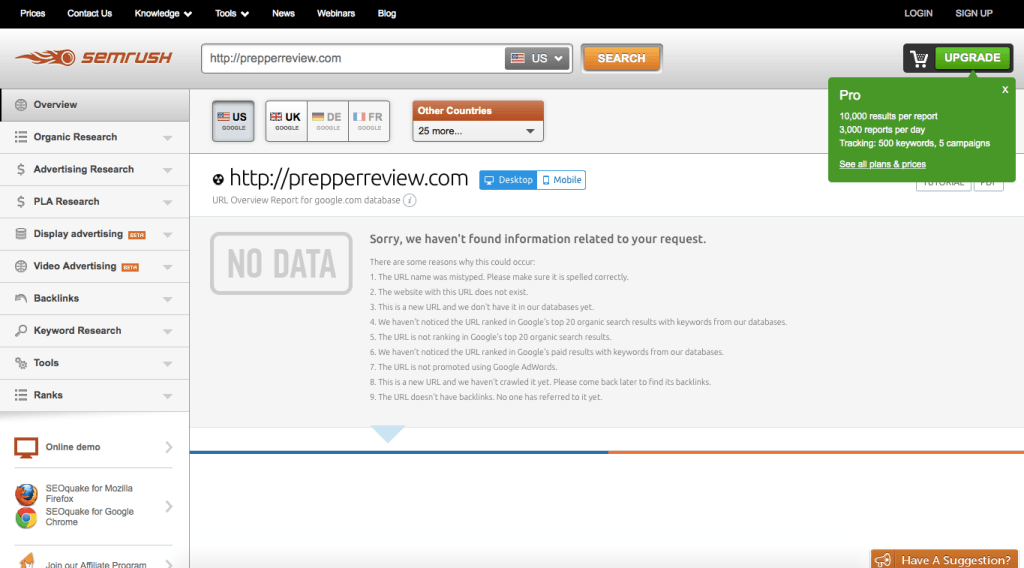This screenshot has width=1024, height=568.
Task: Click the green UPGRADE button
Action: 972,58
